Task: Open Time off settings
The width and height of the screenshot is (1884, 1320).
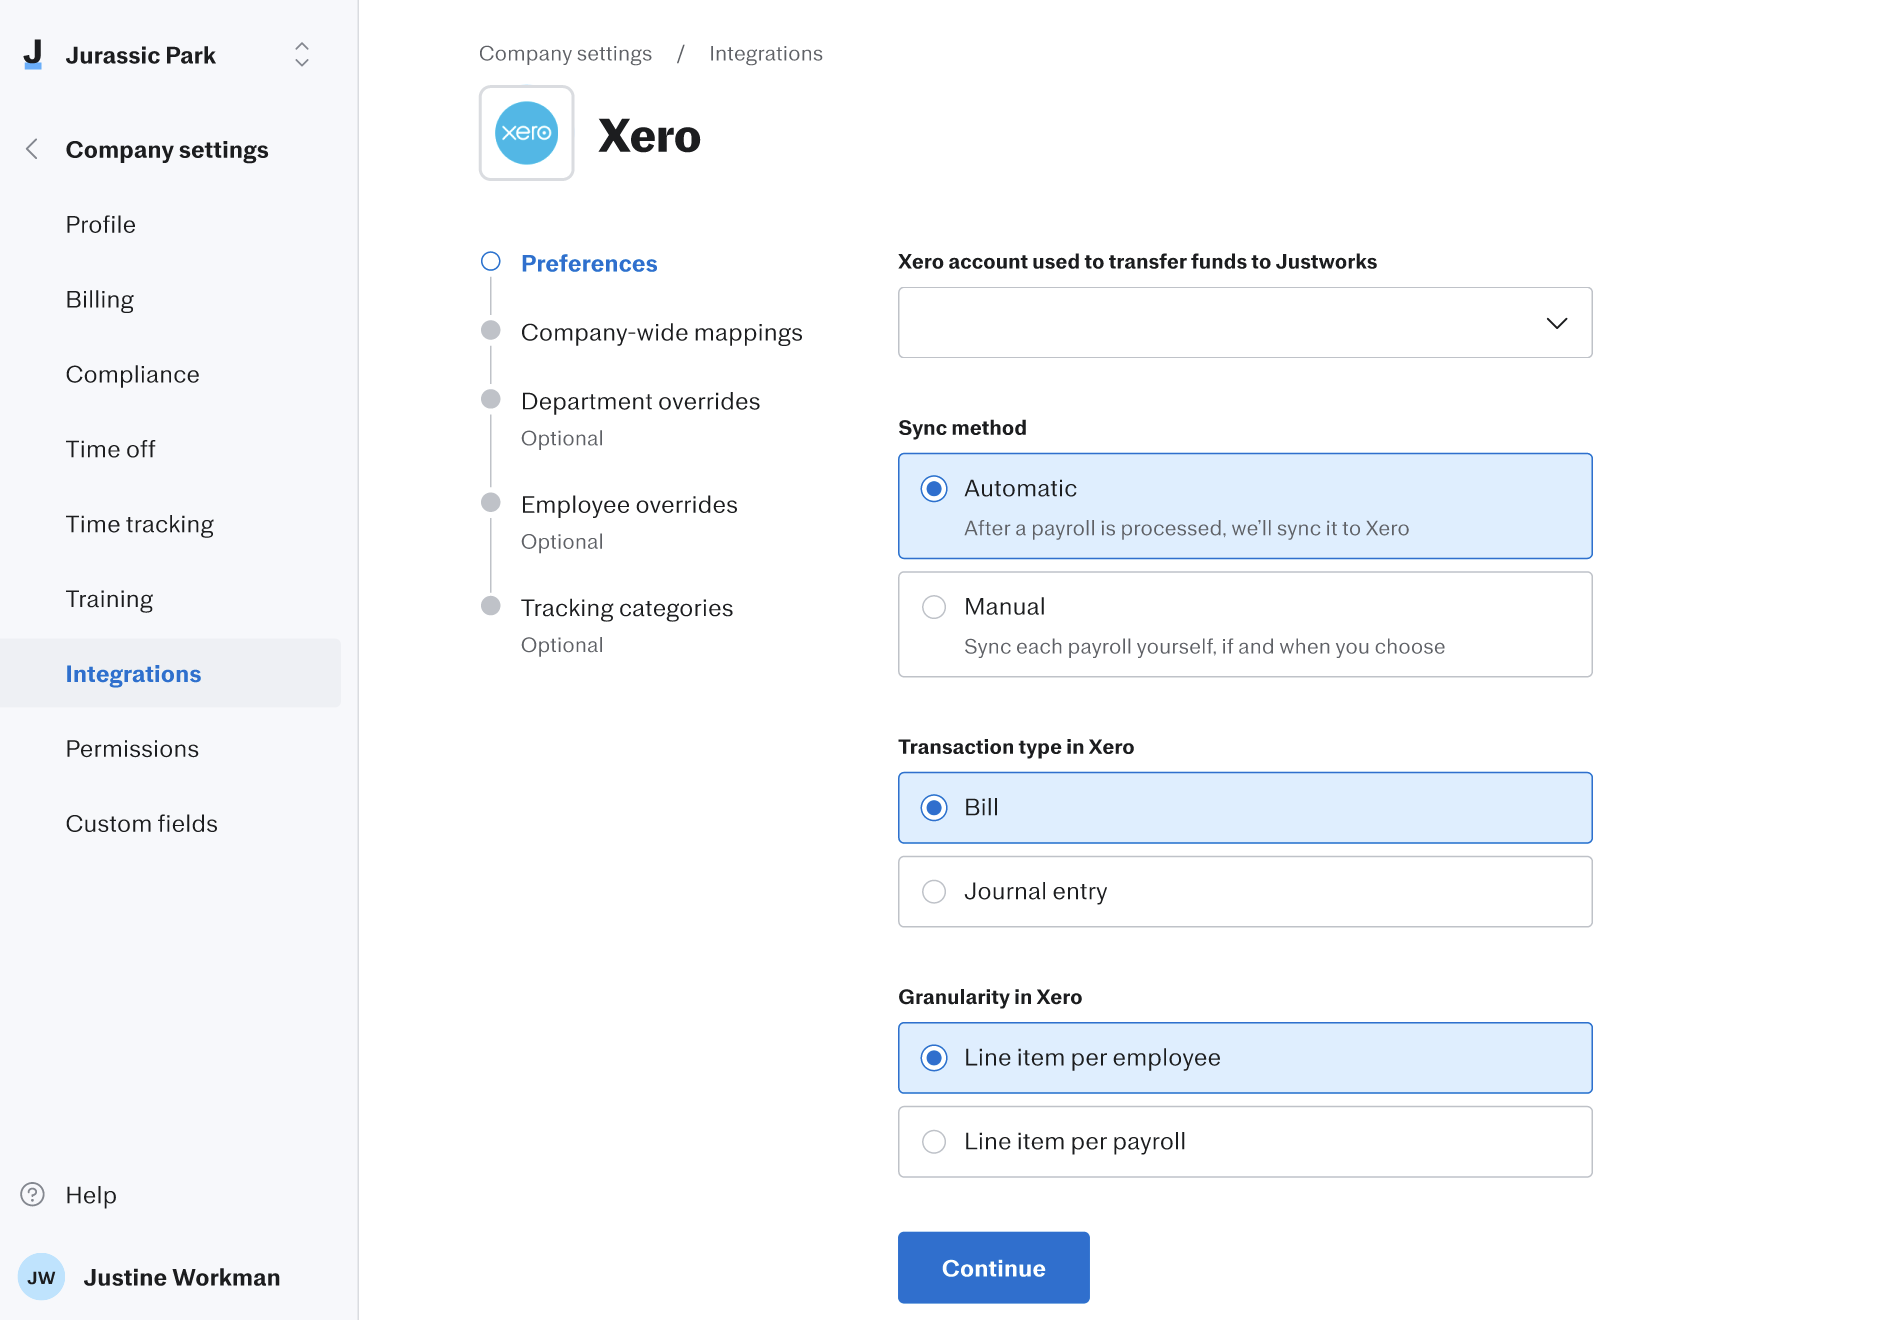Action: coord(111,449)
